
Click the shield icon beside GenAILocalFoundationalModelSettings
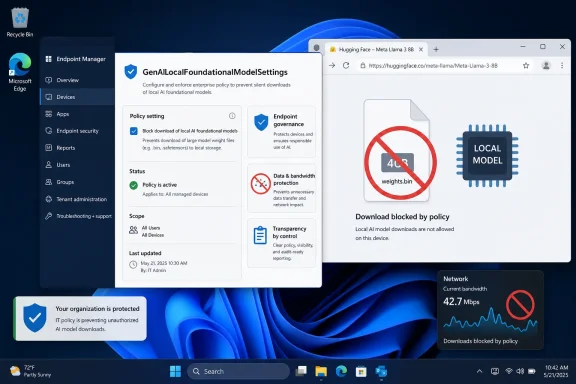(131, 72)
